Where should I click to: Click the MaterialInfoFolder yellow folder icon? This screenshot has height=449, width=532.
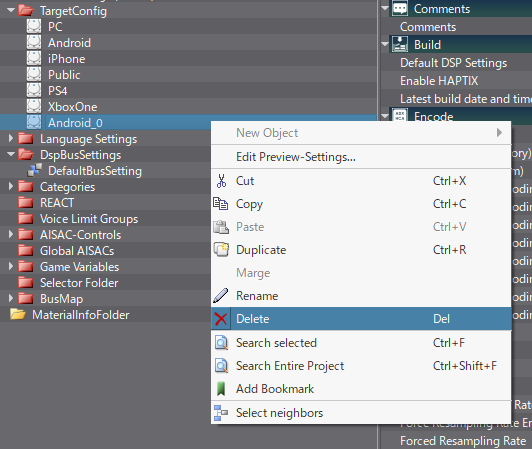[x=18, y=314]
